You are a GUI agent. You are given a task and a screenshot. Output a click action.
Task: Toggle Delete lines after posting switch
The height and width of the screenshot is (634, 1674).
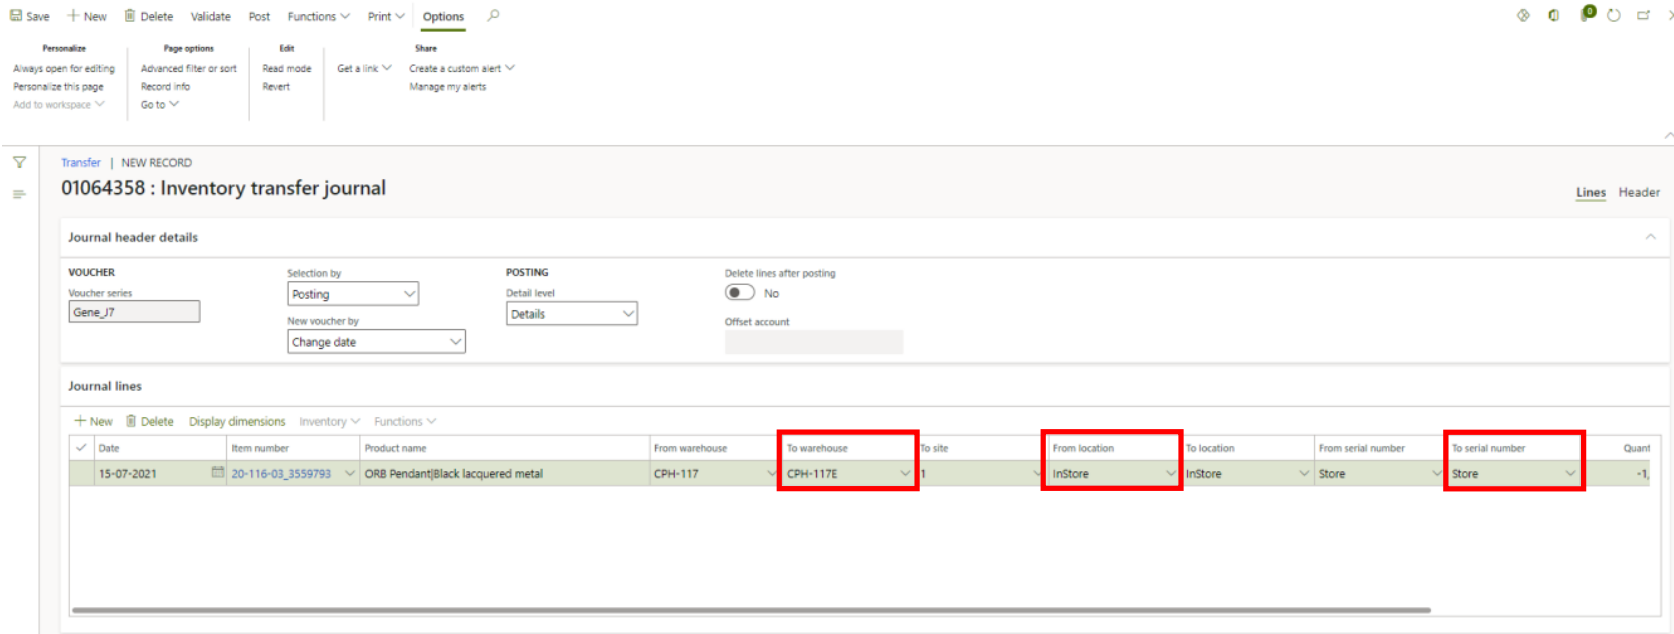click(740, 293)
